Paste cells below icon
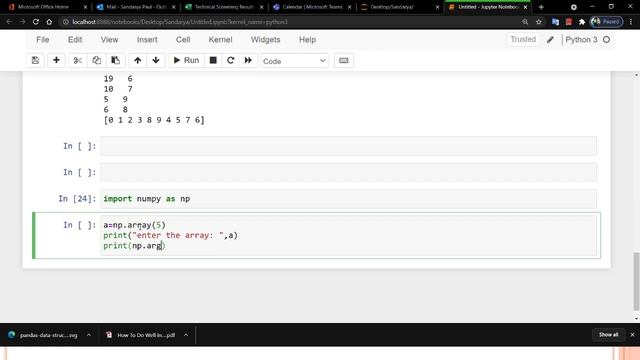The image size is (640, 360). coord(116,60)
